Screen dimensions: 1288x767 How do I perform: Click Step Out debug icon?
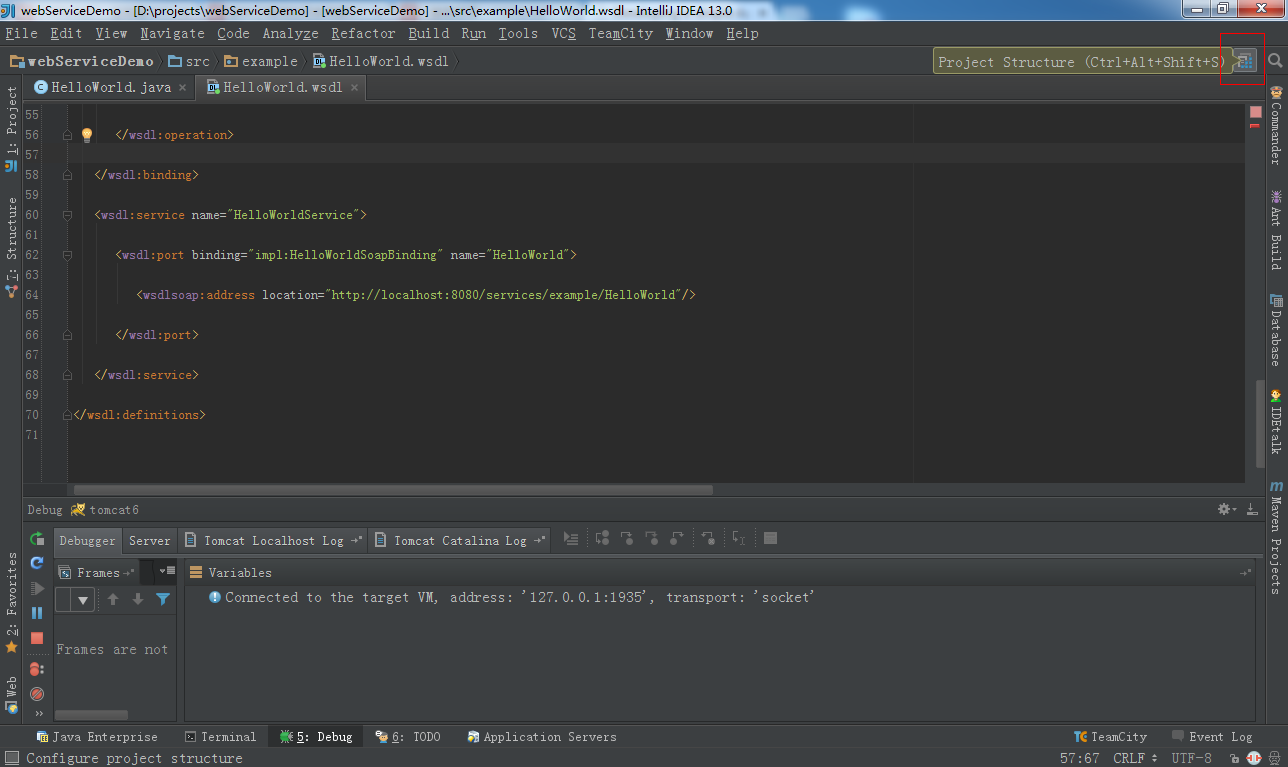point(677,539)
